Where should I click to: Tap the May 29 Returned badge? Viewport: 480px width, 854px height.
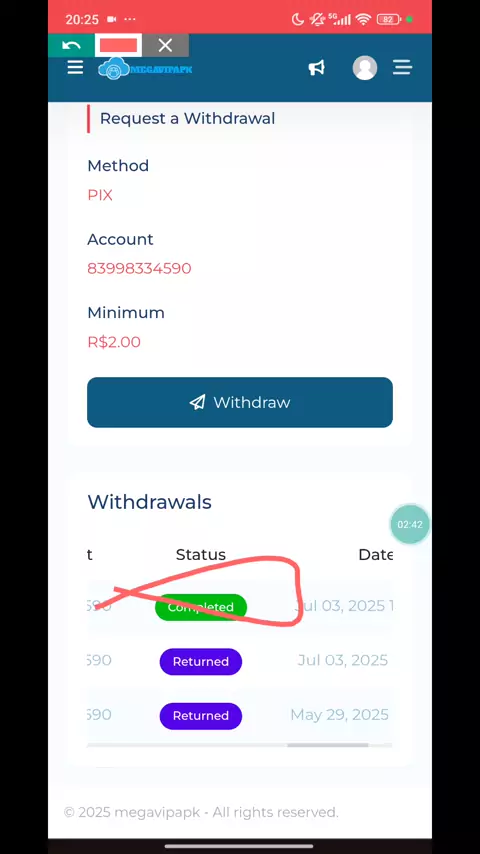point(200,716)
